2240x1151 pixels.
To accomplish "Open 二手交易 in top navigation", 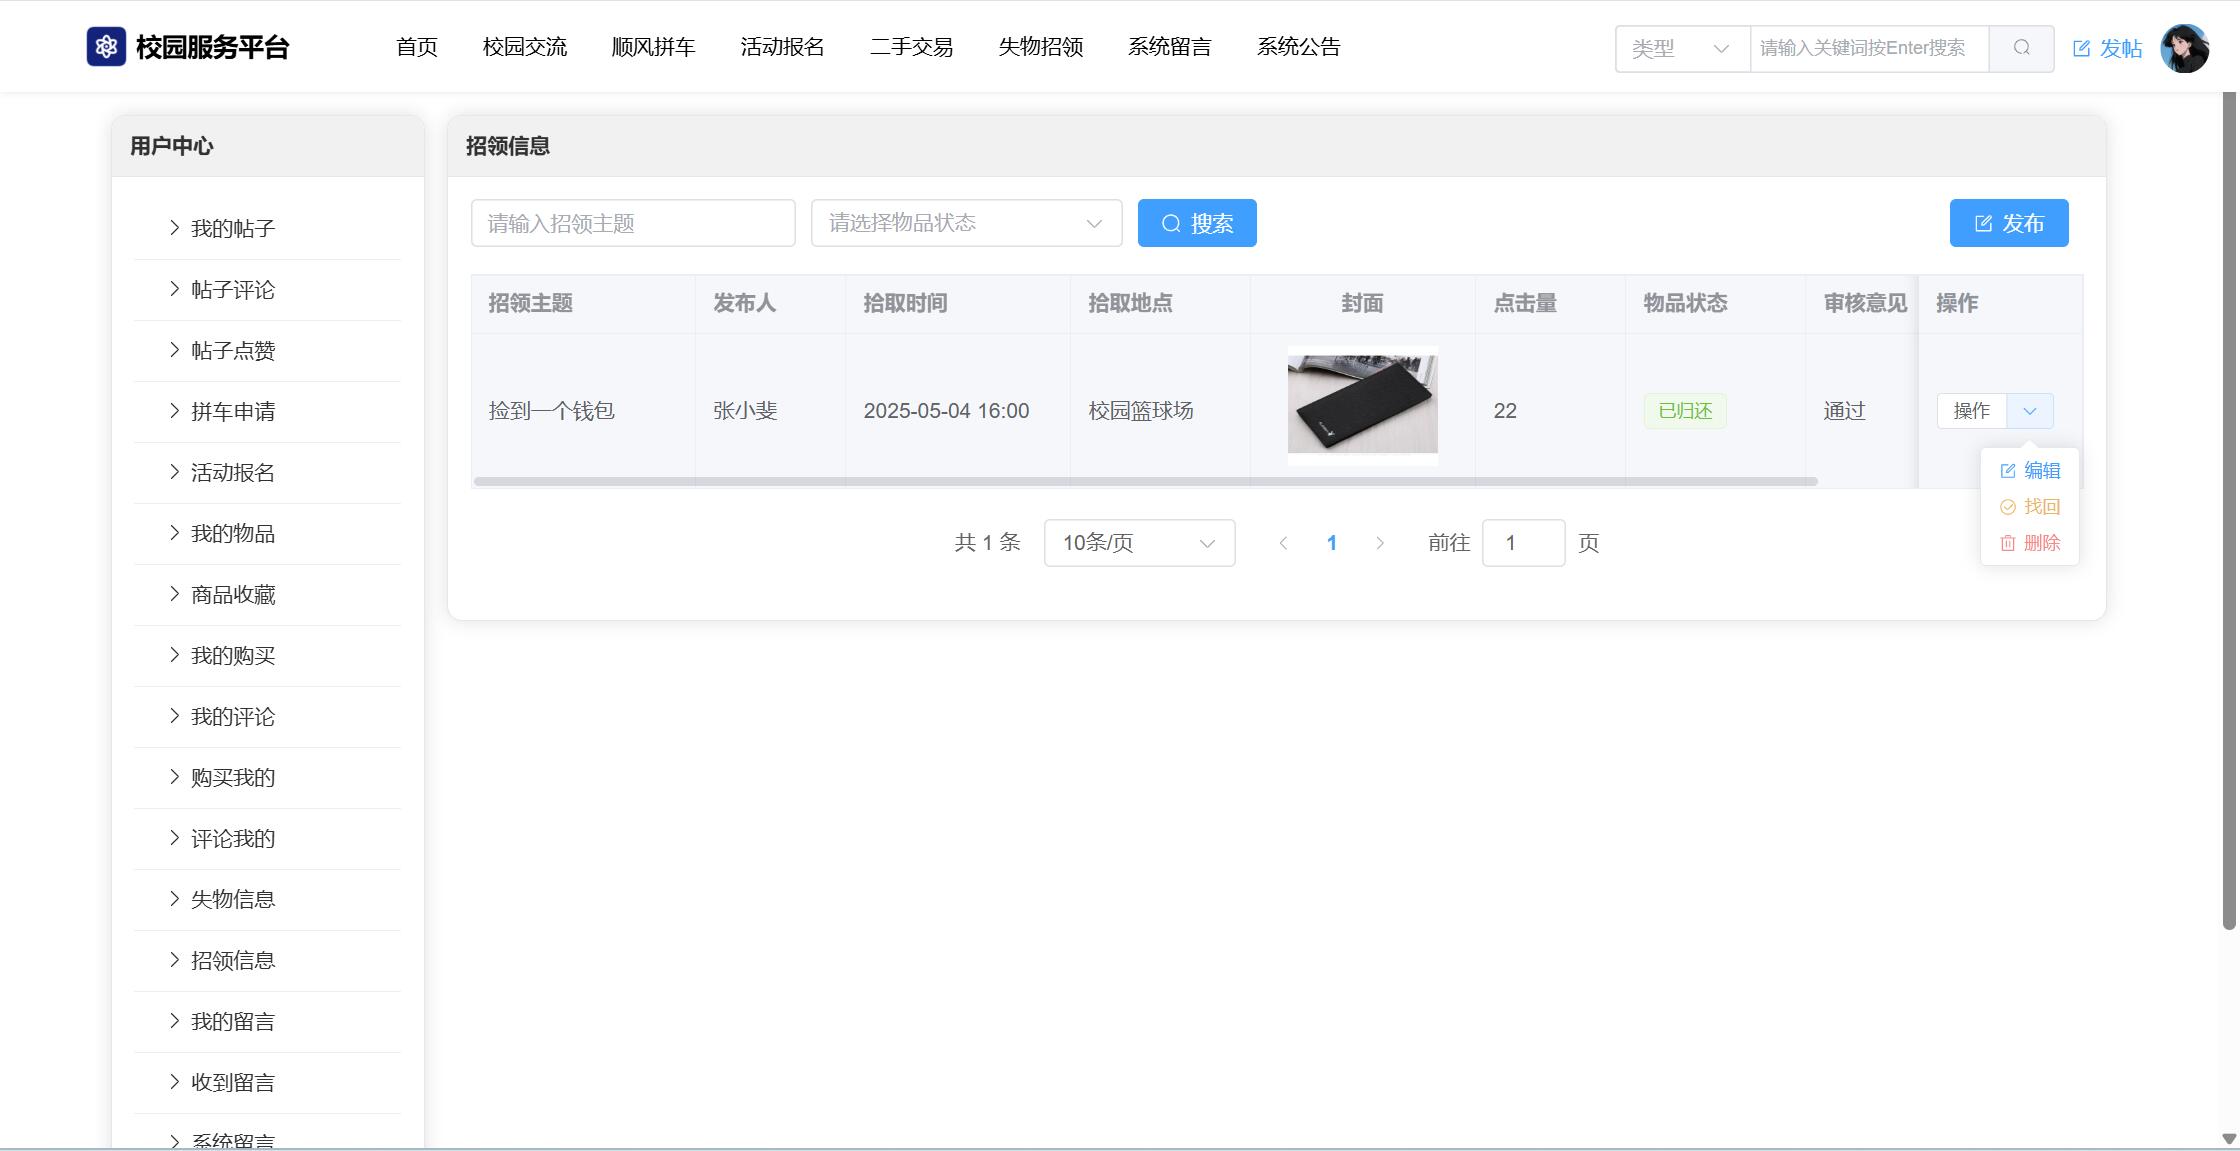I will tap(911, 47).
